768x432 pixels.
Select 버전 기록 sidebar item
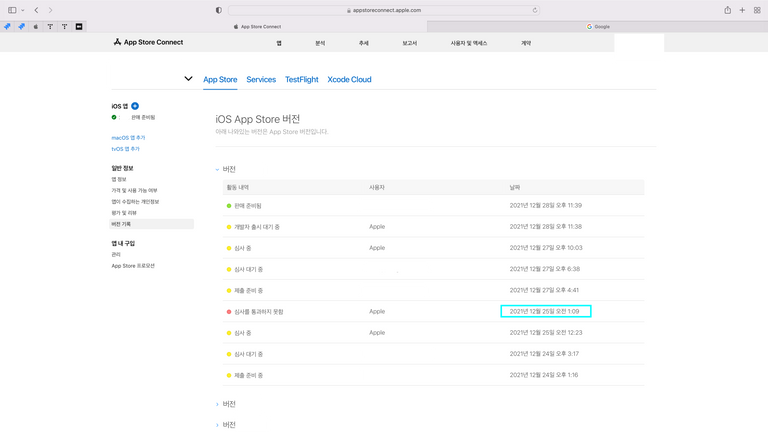(151, 224)
